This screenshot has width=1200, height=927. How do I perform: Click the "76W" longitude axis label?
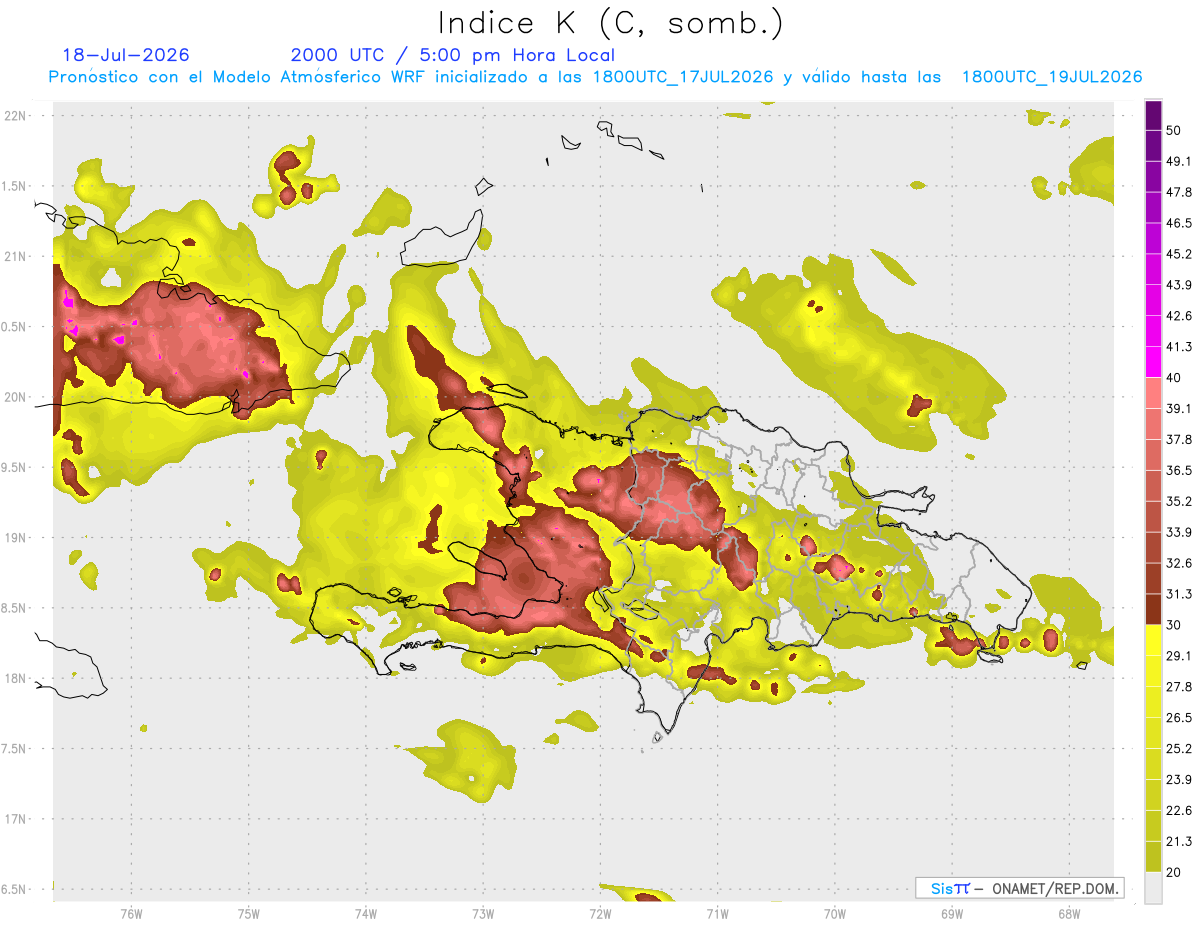click(131, 913)
